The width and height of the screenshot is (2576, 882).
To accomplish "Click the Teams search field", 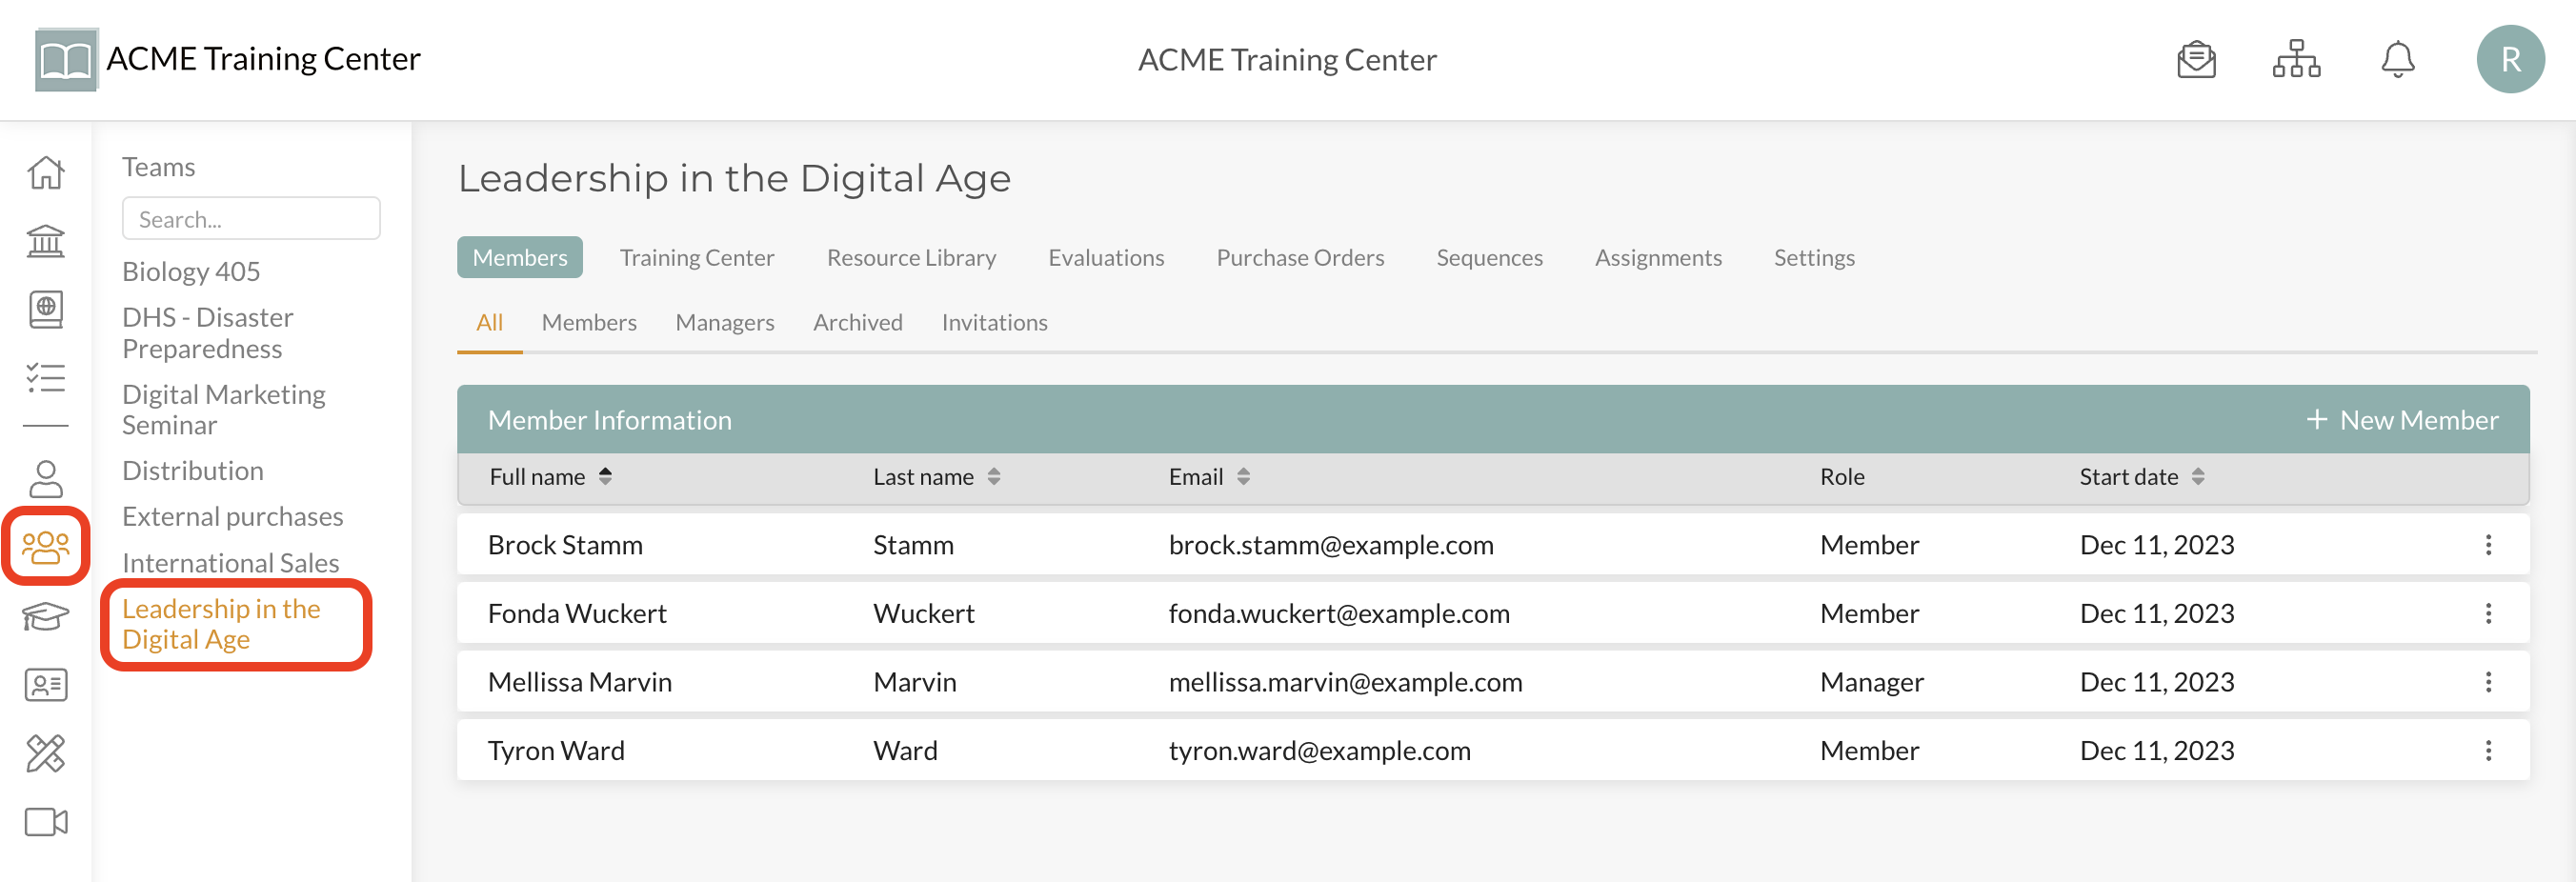I will point(251,219).
